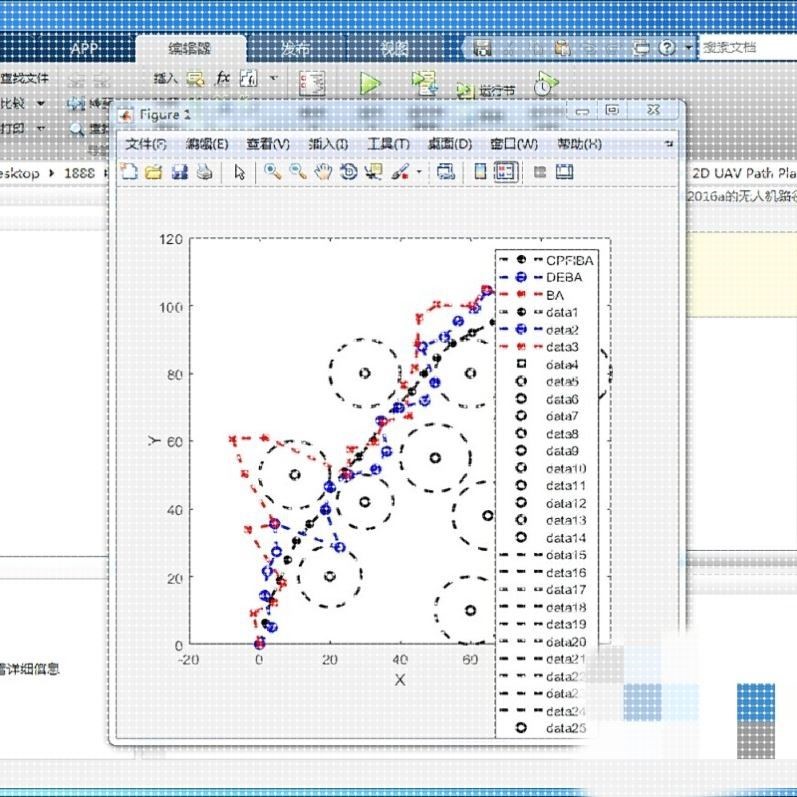The image size is (797, 797).
Task: Click the X axis label of the plot
Action: pyautogui.click(x=400, y=680)
